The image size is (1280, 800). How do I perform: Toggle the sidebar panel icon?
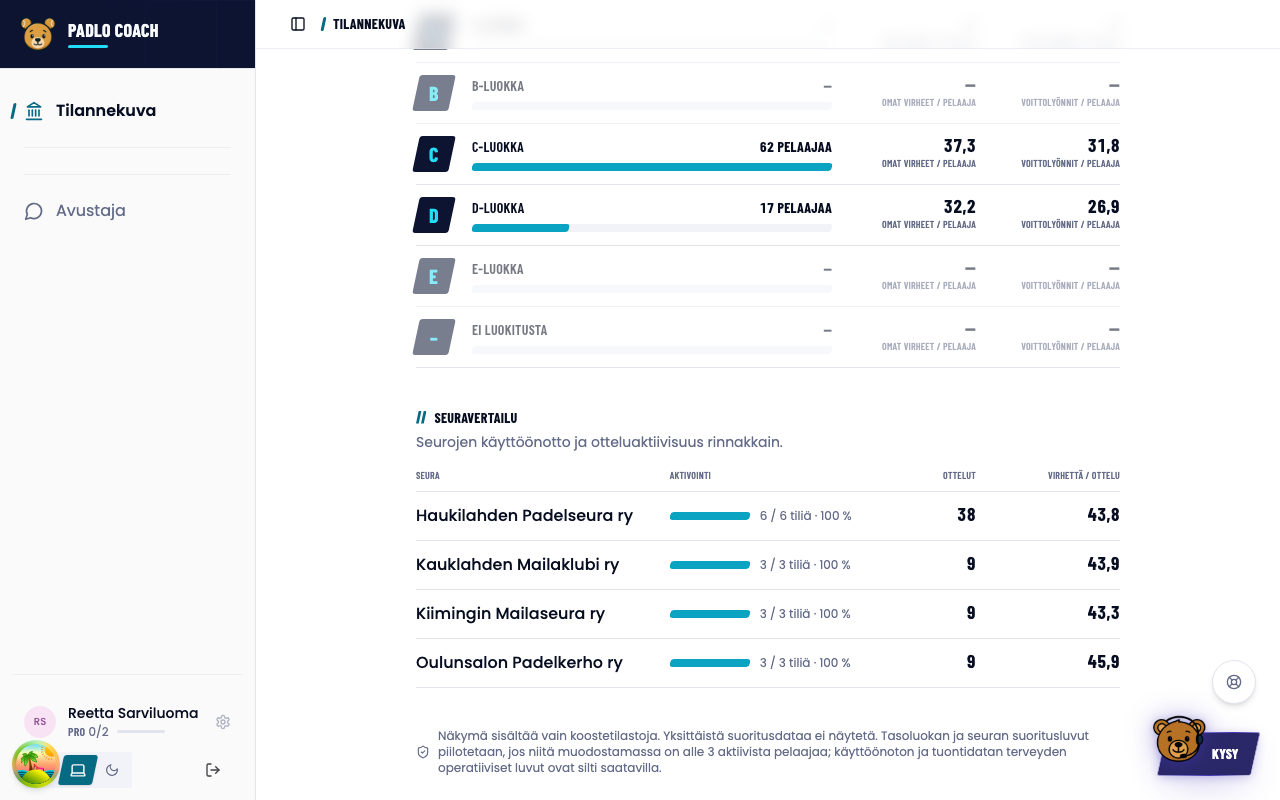(298, 24)
